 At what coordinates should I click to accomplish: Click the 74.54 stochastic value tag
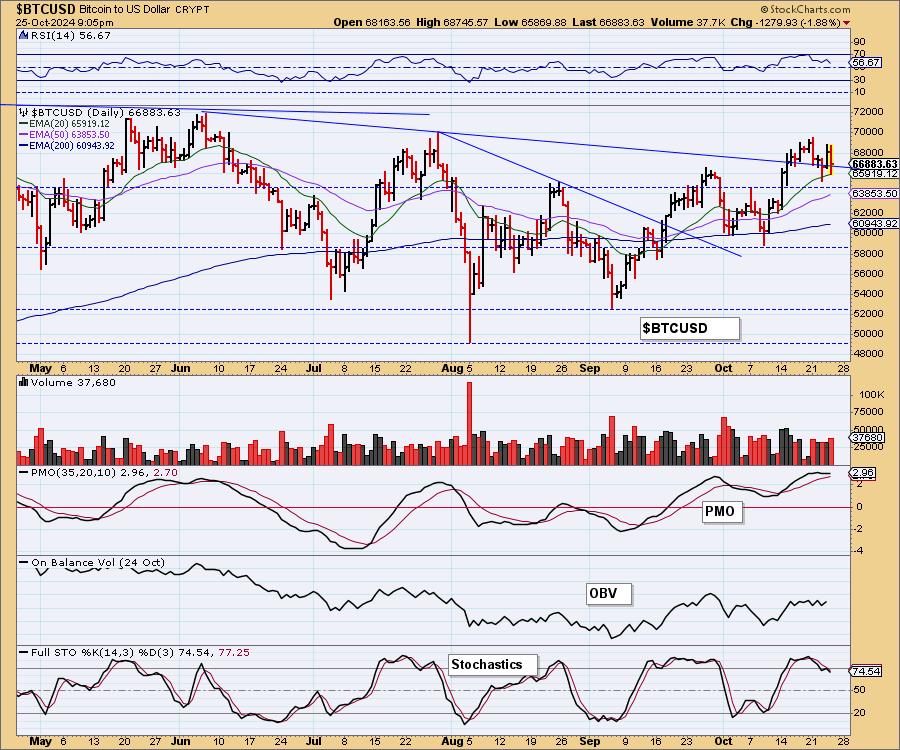tap(866, 671)
